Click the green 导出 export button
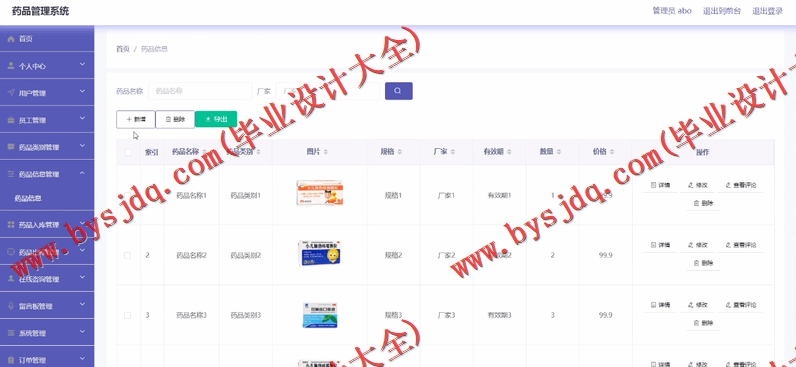Screen dimensions: 796x367 pos(216,119)
